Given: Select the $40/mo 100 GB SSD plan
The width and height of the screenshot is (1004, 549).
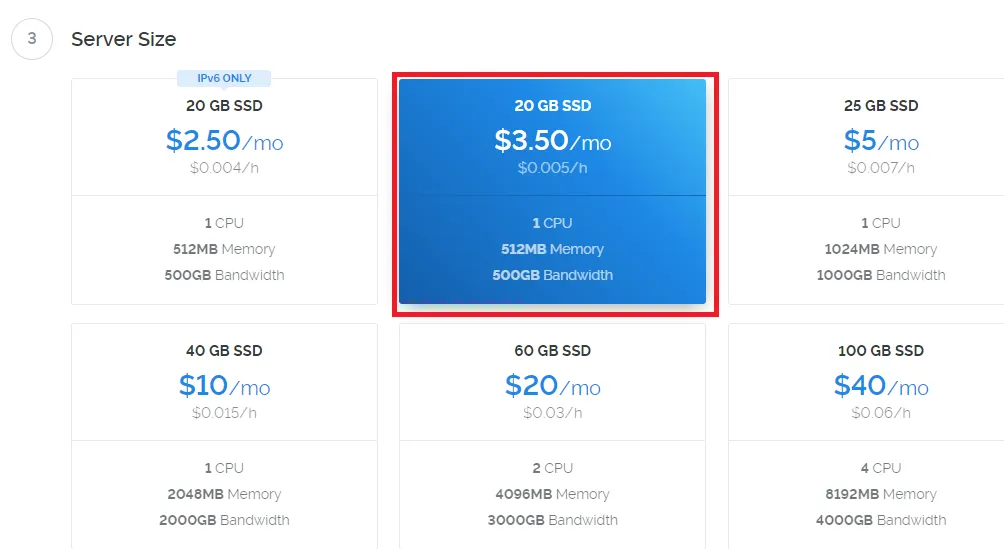Looking at the screenshot, I should [x=866, y=436].
